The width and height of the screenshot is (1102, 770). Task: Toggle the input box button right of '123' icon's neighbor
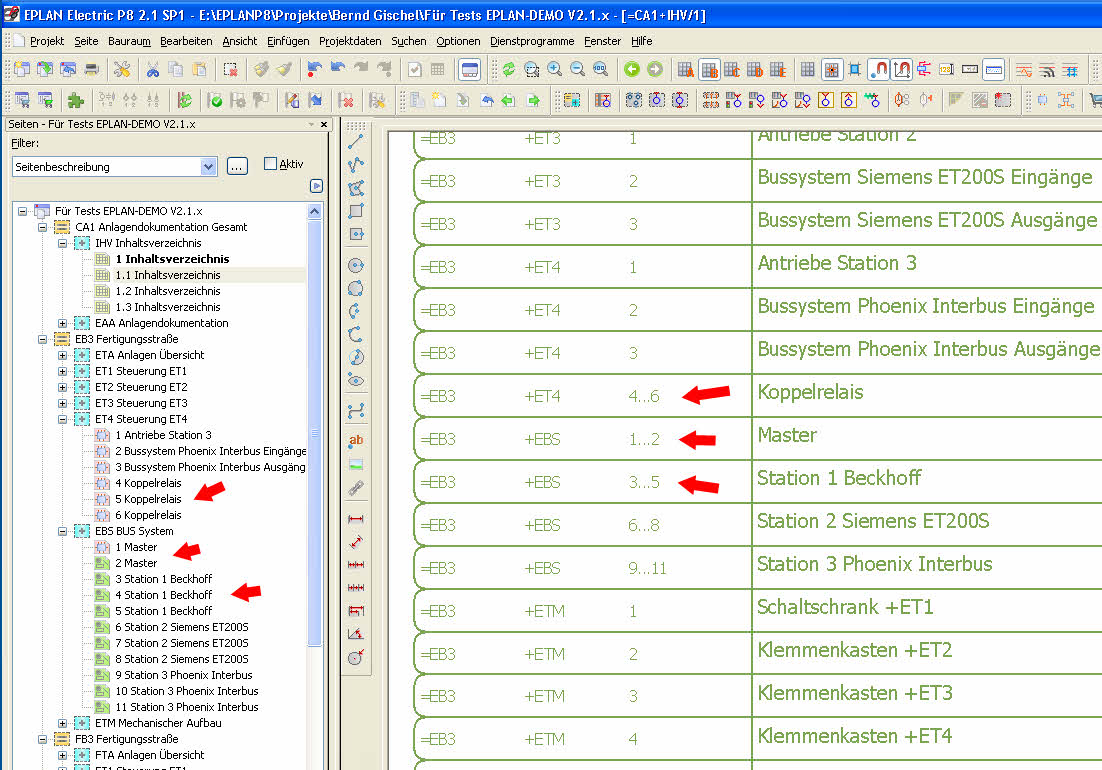pos(993,70)
